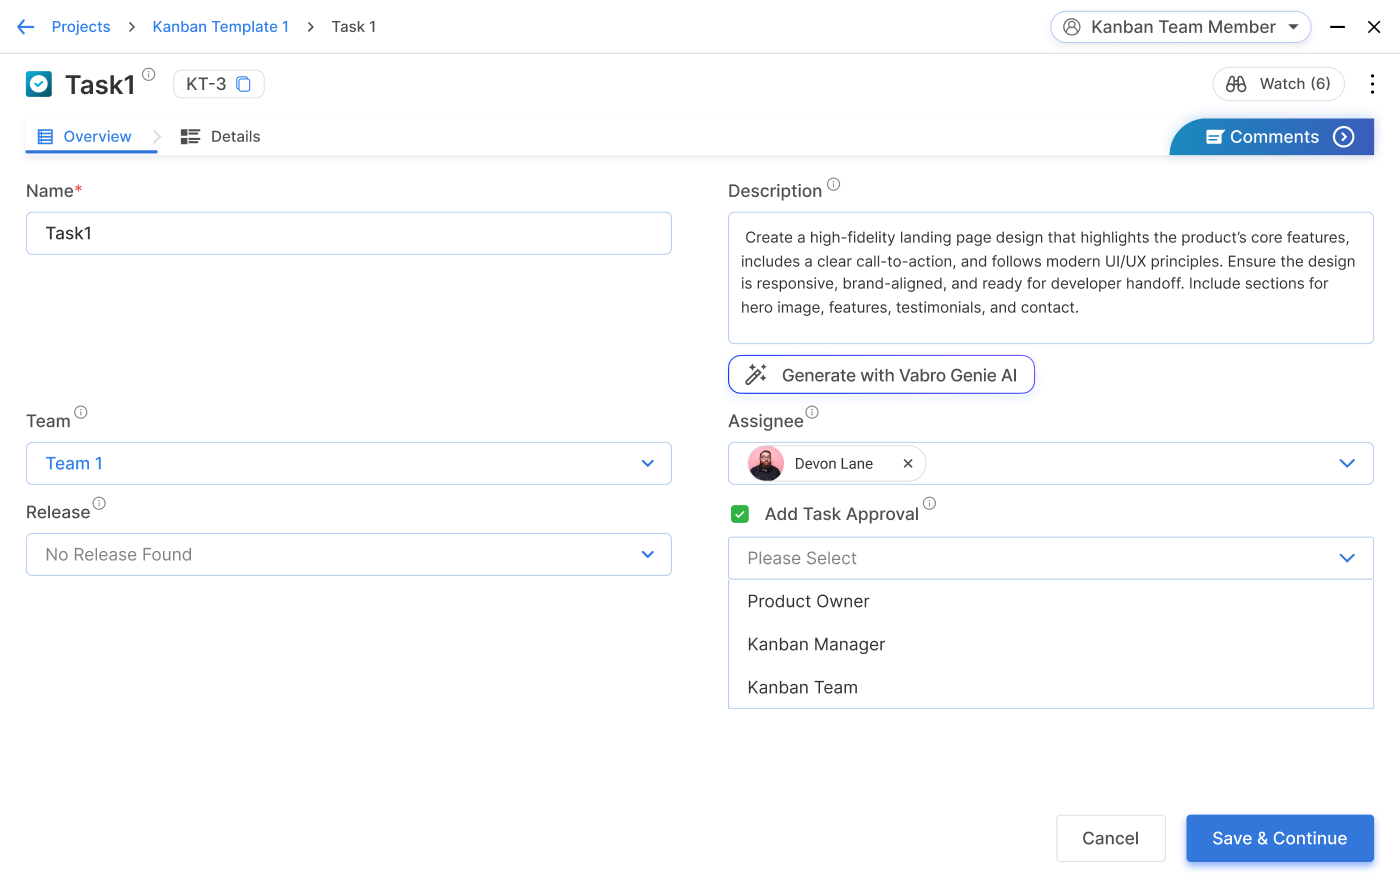Image resolution: width=1400 pixels, height=884 pixels.
Task: Uncheck the Add Task Approval checkbox
Action: pos(740,514)
